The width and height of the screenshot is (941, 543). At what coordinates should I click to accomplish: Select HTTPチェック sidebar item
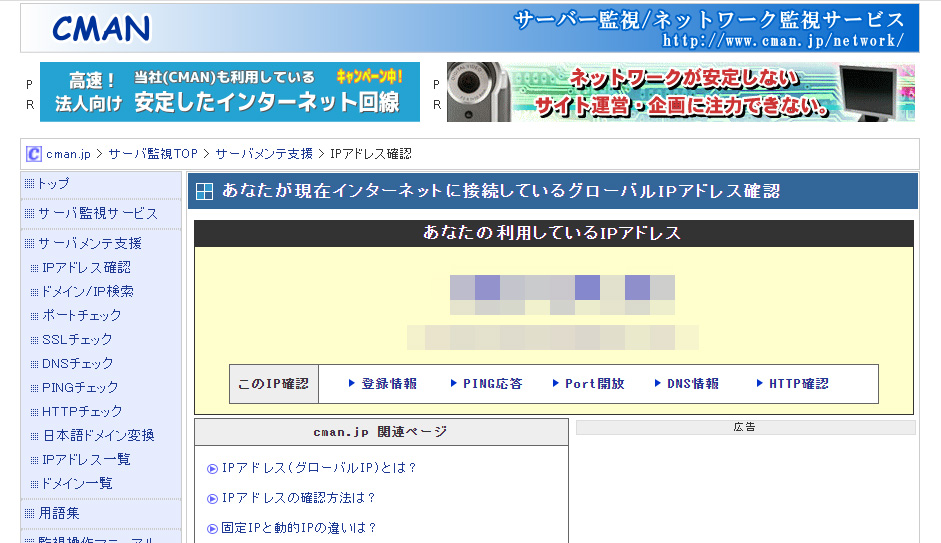[82, 412]
